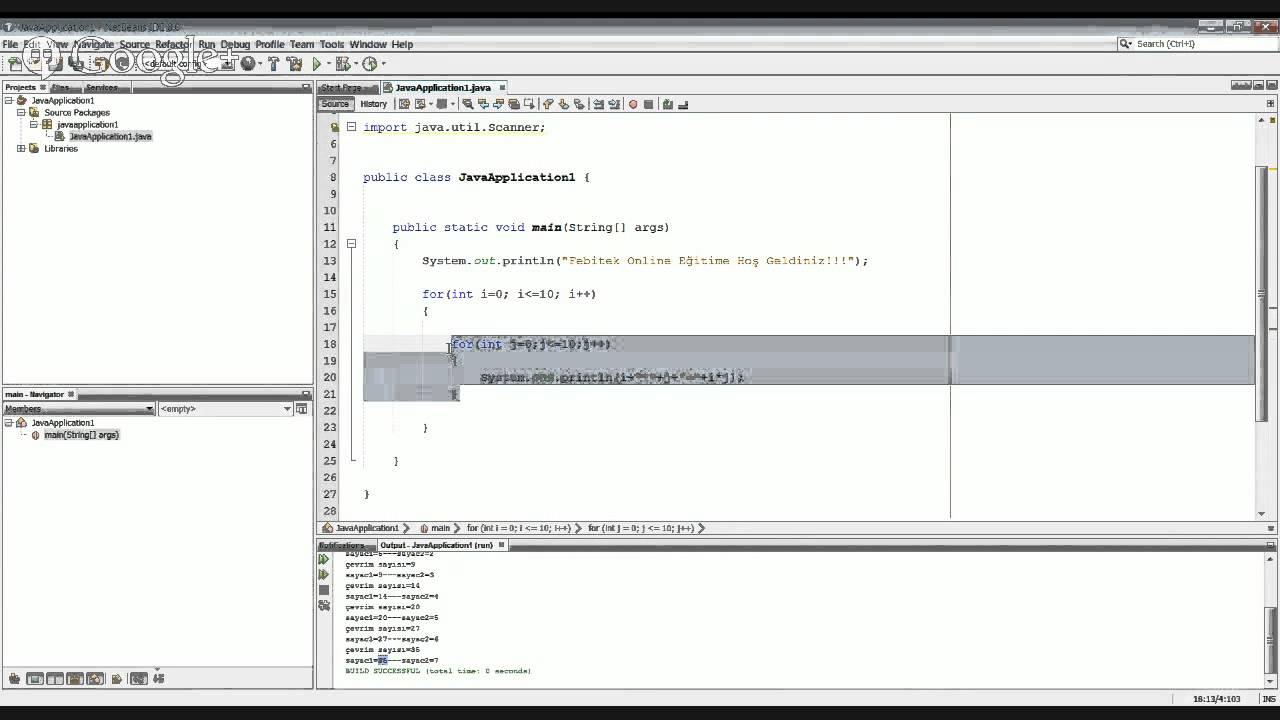Stop macro recording with the square icon

[x=648, y=104]
